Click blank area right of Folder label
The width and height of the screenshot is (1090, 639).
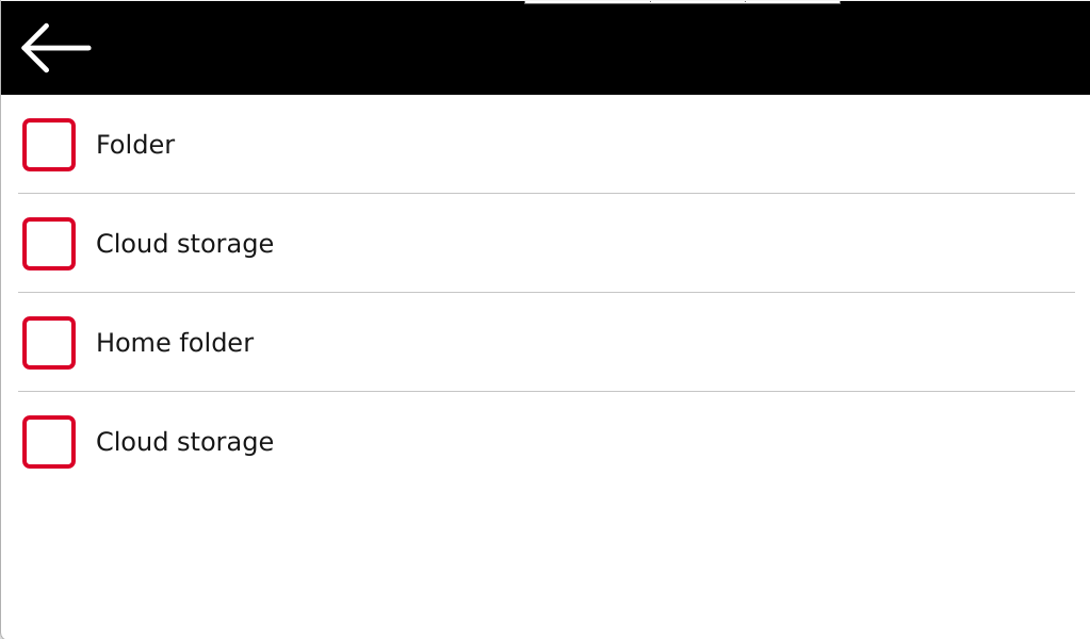[626, 145]
